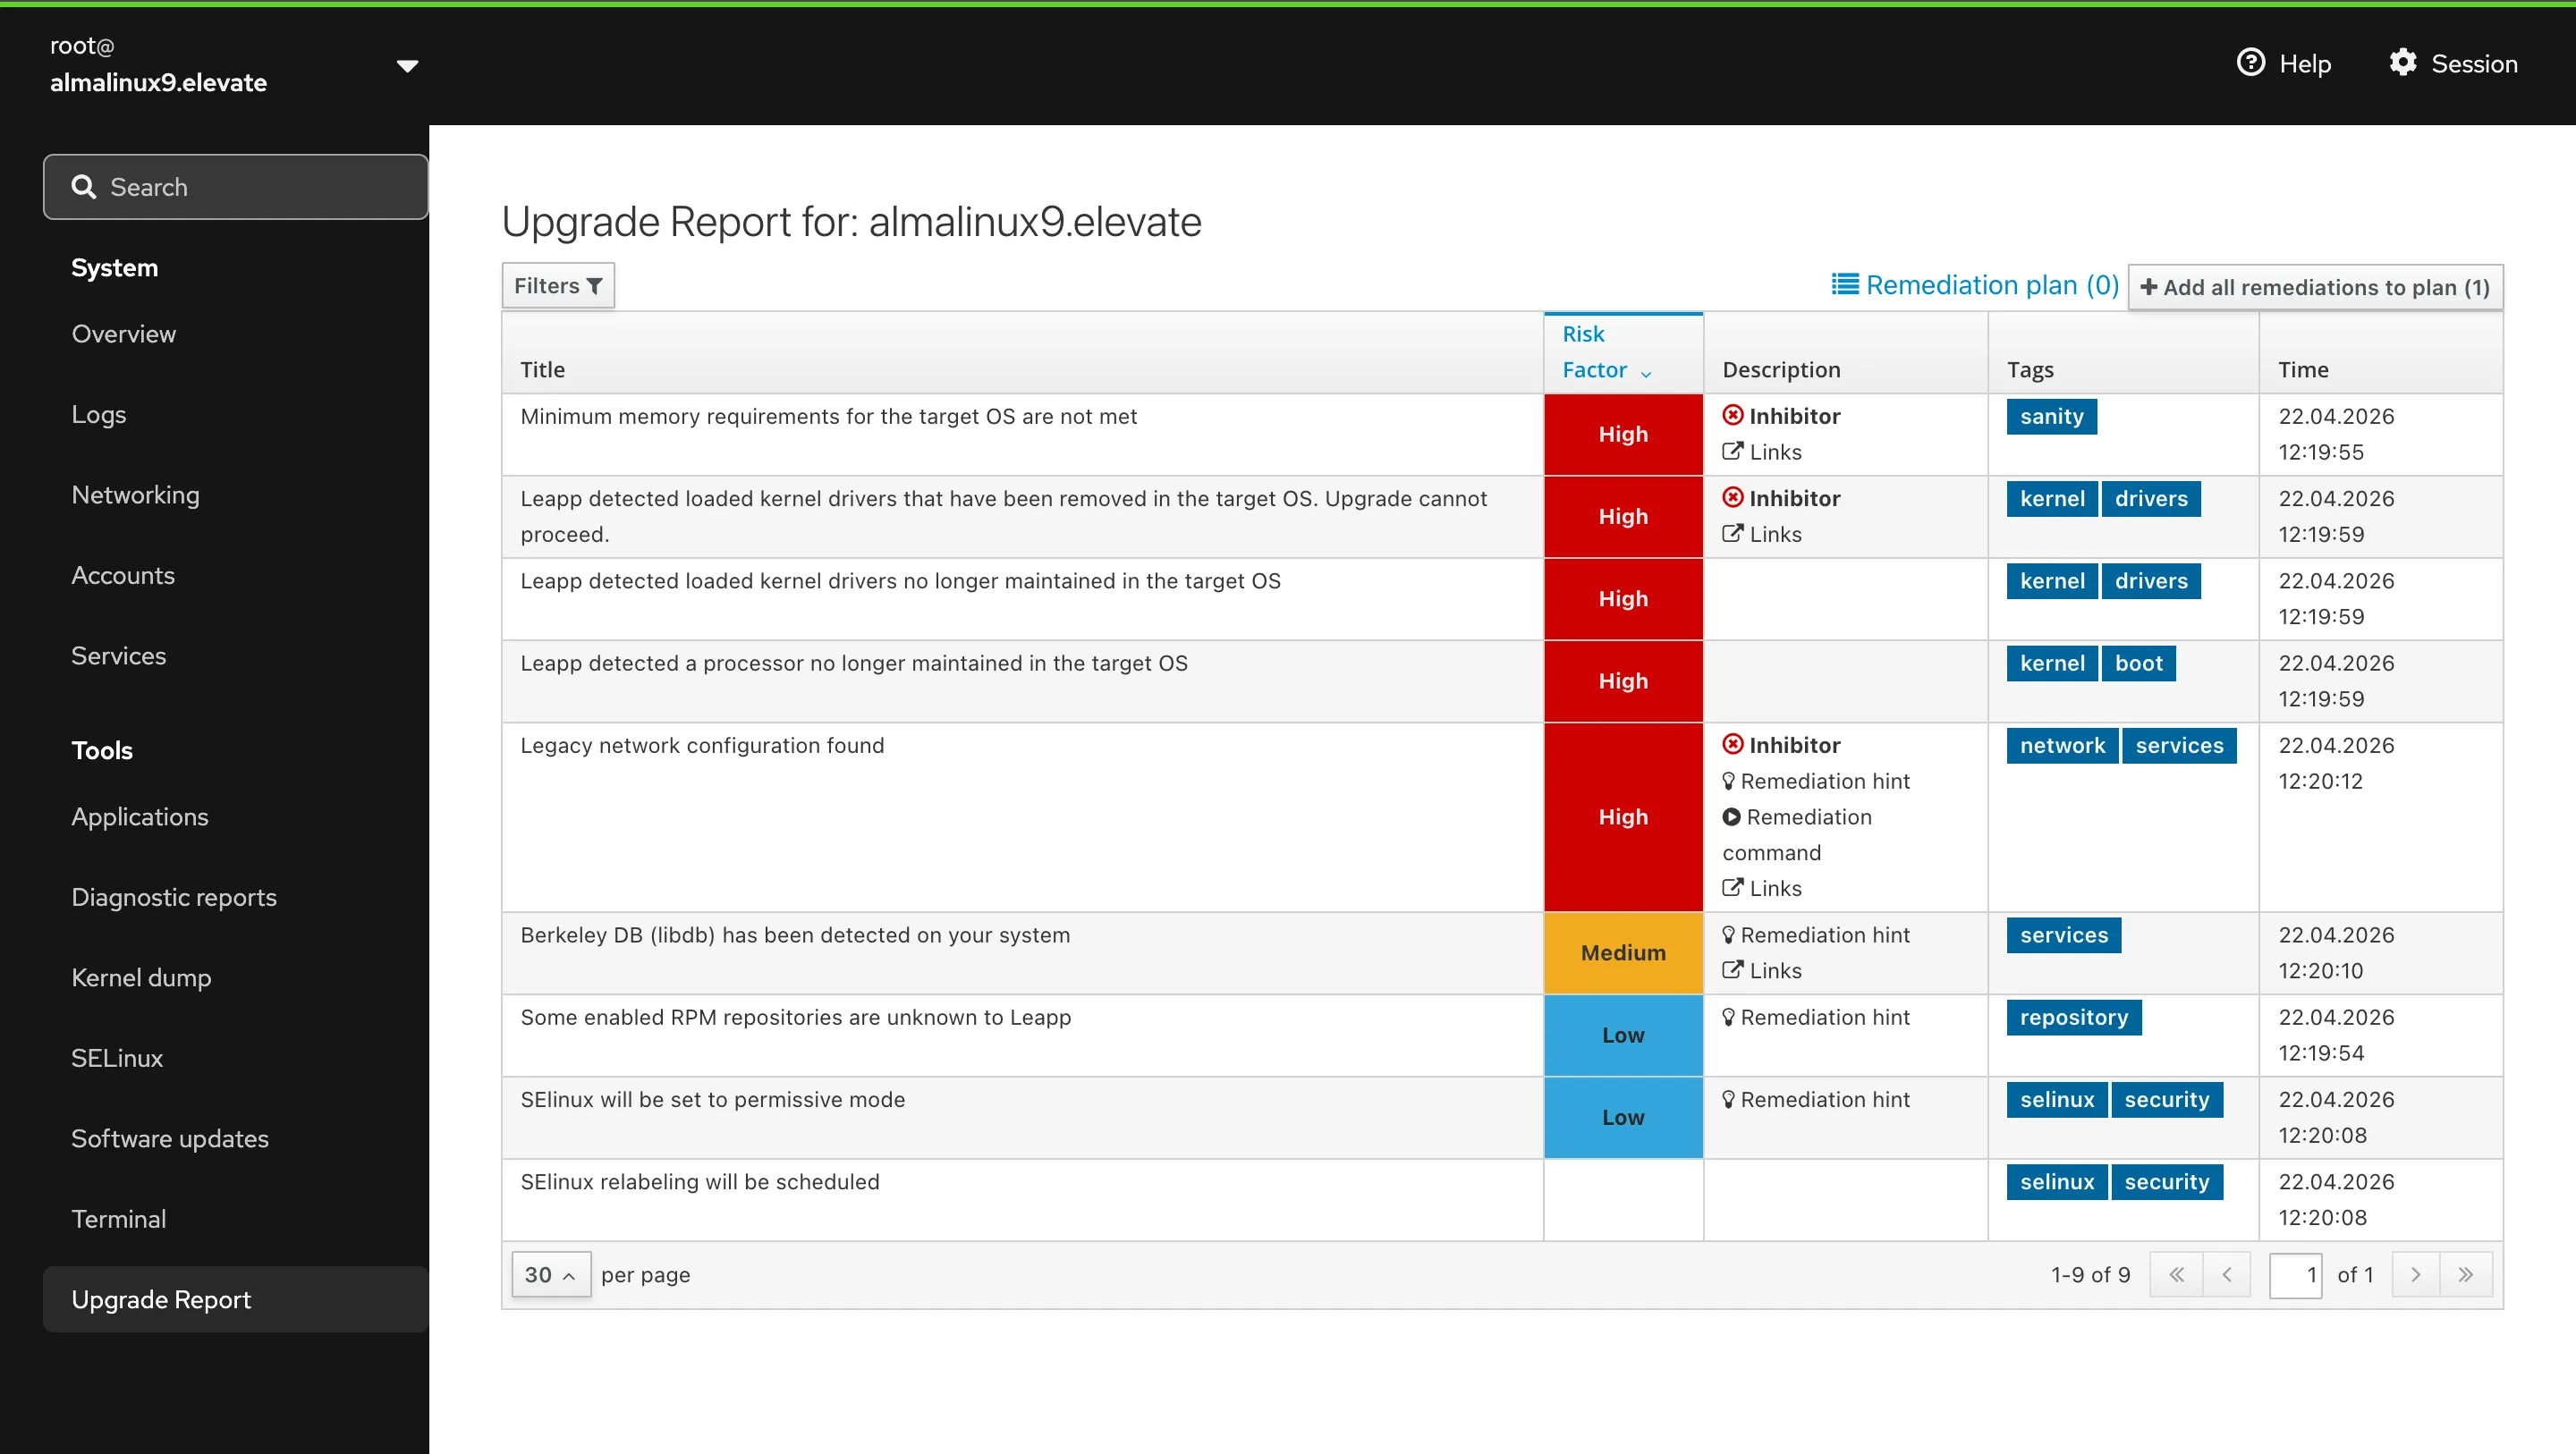The image size is (2576, 1454).
Task: Click Remediation command play icon
Action: pyautogui.click(x=1731, y=816)
